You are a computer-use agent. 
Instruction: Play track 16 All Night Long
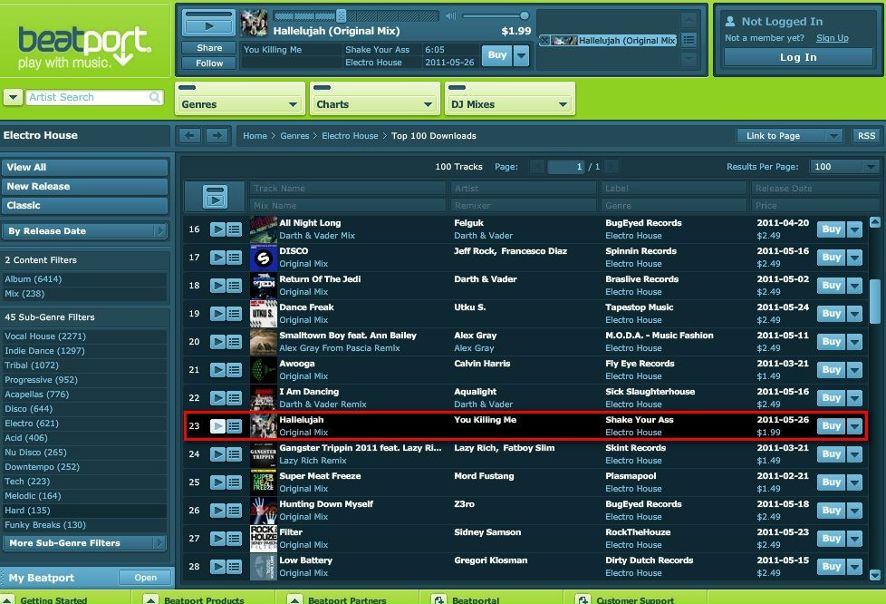(x=217, y=230)
